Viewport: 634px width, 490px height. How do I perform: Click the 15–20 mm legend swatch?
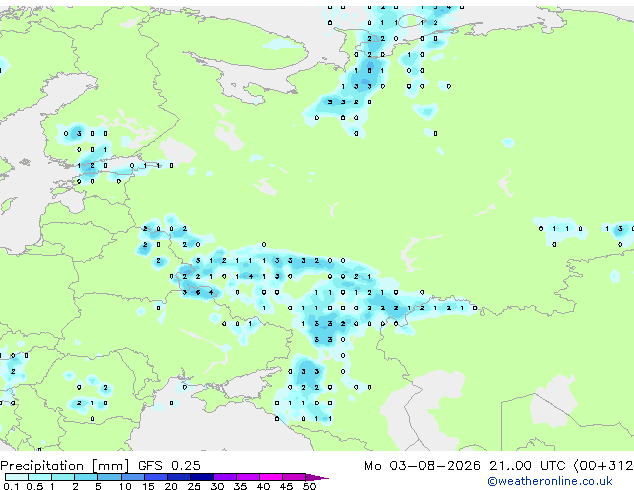(x=156, y=477)
